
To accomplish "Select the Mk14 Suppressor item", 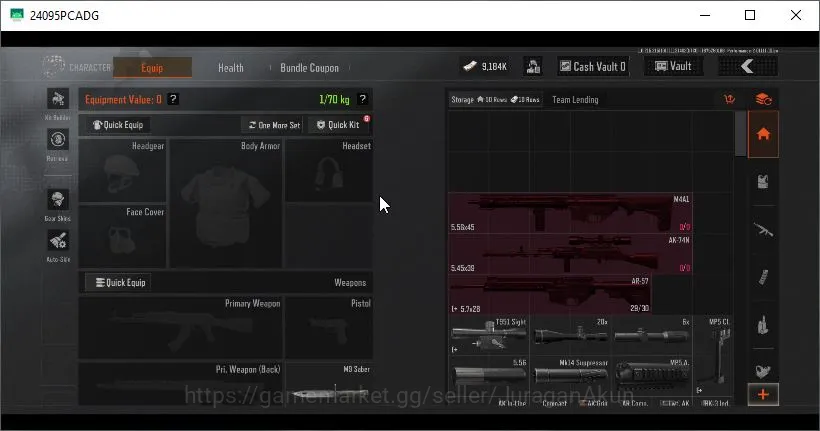I will point(571,376).
